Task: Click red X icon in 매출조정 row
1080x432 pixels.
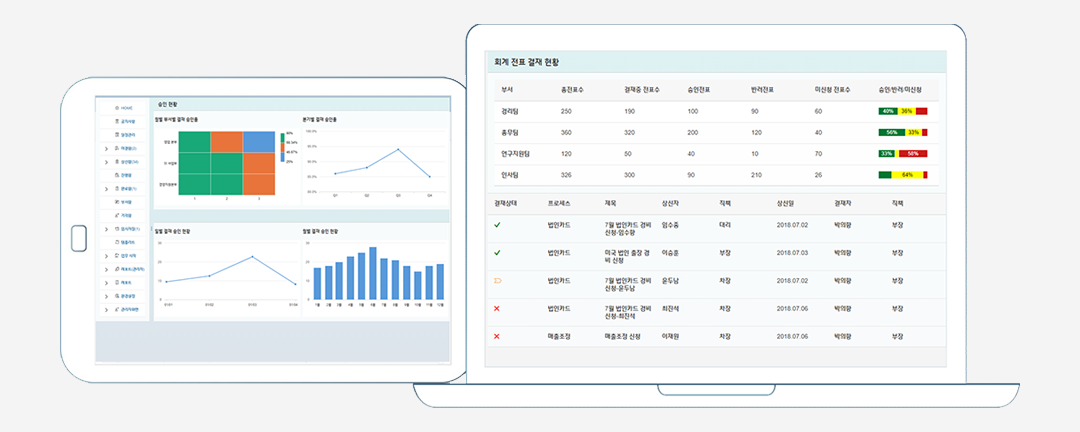Action: point(497,336)
